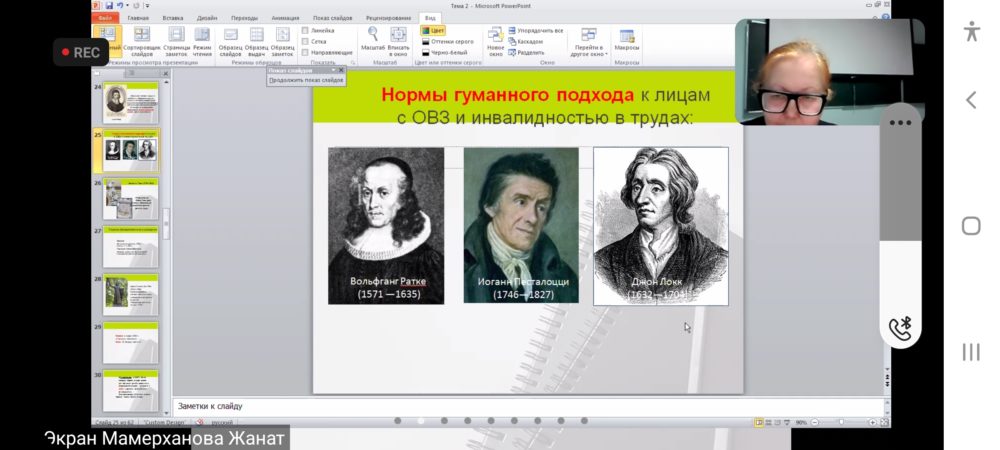This screenshot has height=450, width=1000.
Task: Click the Иоганн Песталоцци portrait on slide
Action: pyautogui.click(x=521, y=225)
